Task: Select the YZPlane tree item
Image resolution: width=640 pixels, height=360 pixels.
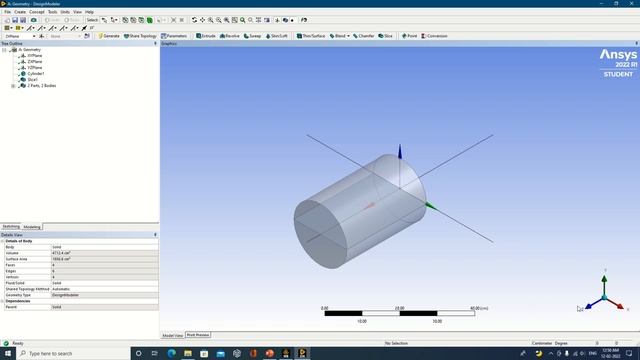Action: tap(34, 67)
